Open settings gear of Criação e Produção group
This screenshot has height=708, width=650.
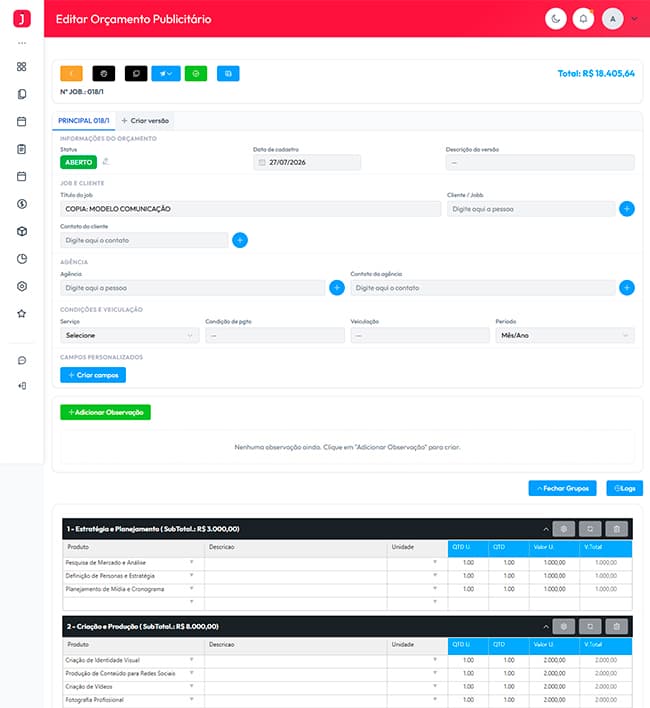(563, 626)
